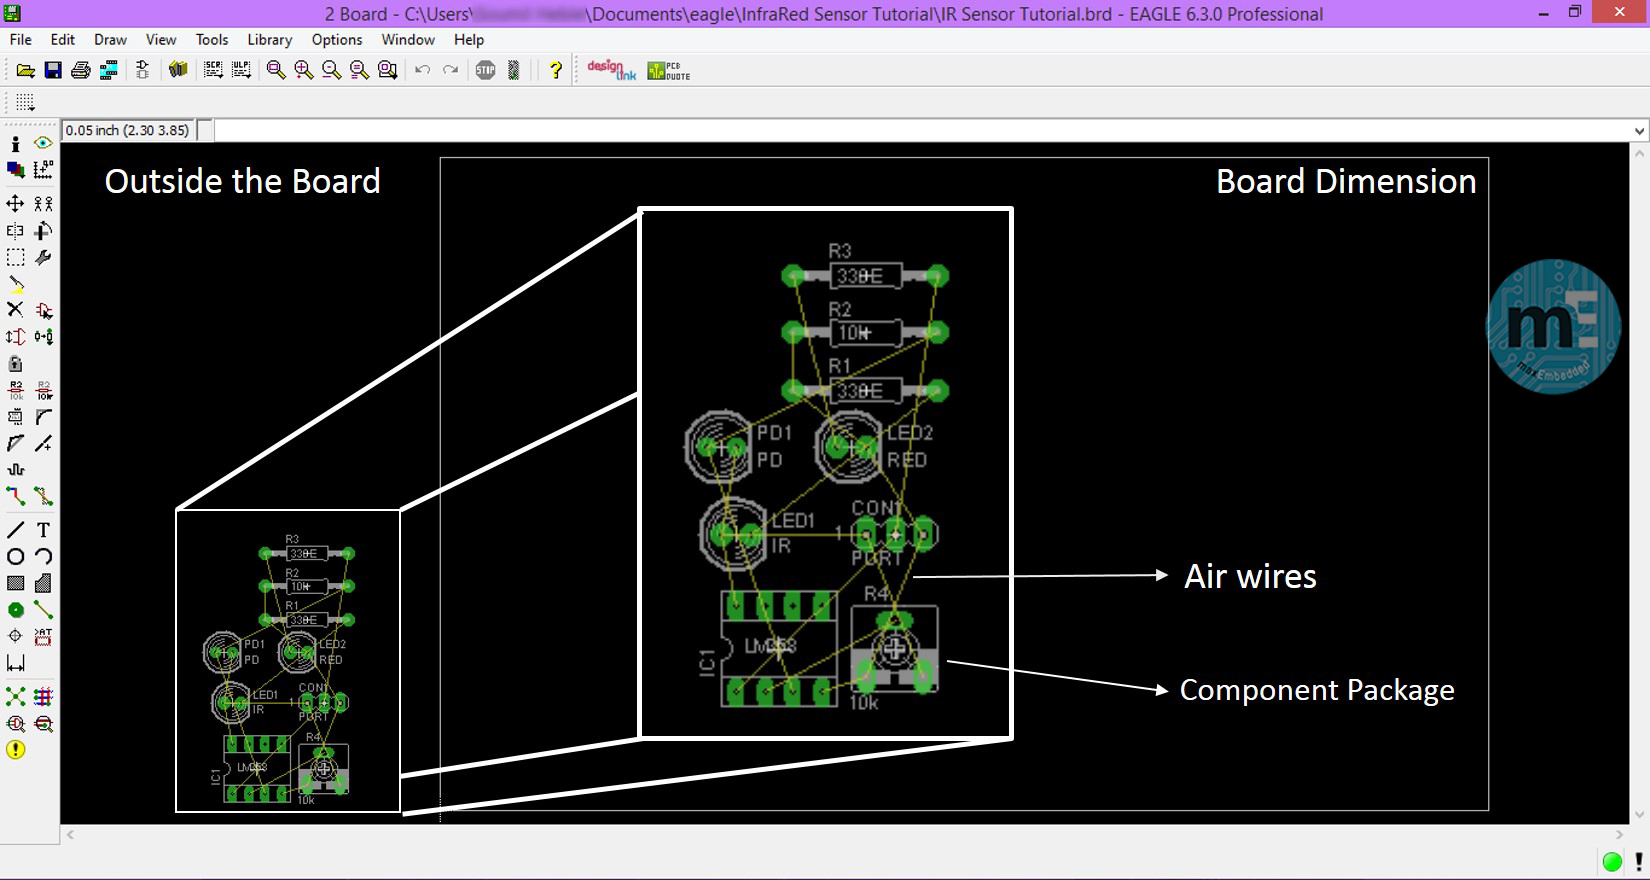Toggle the Lock tool

[15, 364]
